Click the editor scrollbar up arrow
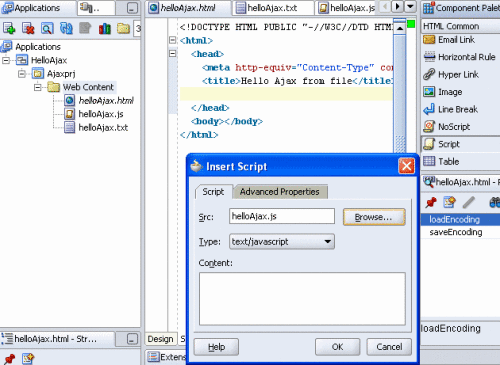500x365 pixels. [x=400, y=28]
